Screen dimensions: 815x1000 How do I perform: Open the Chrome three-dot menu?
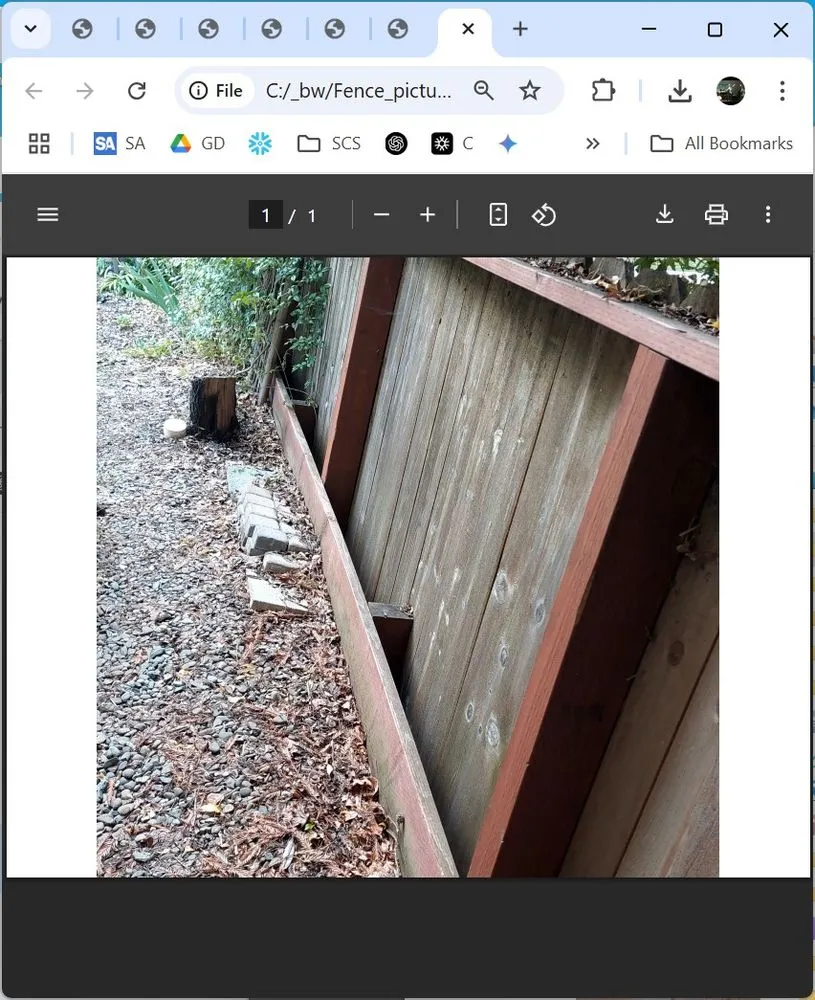[x=782, y=91]
